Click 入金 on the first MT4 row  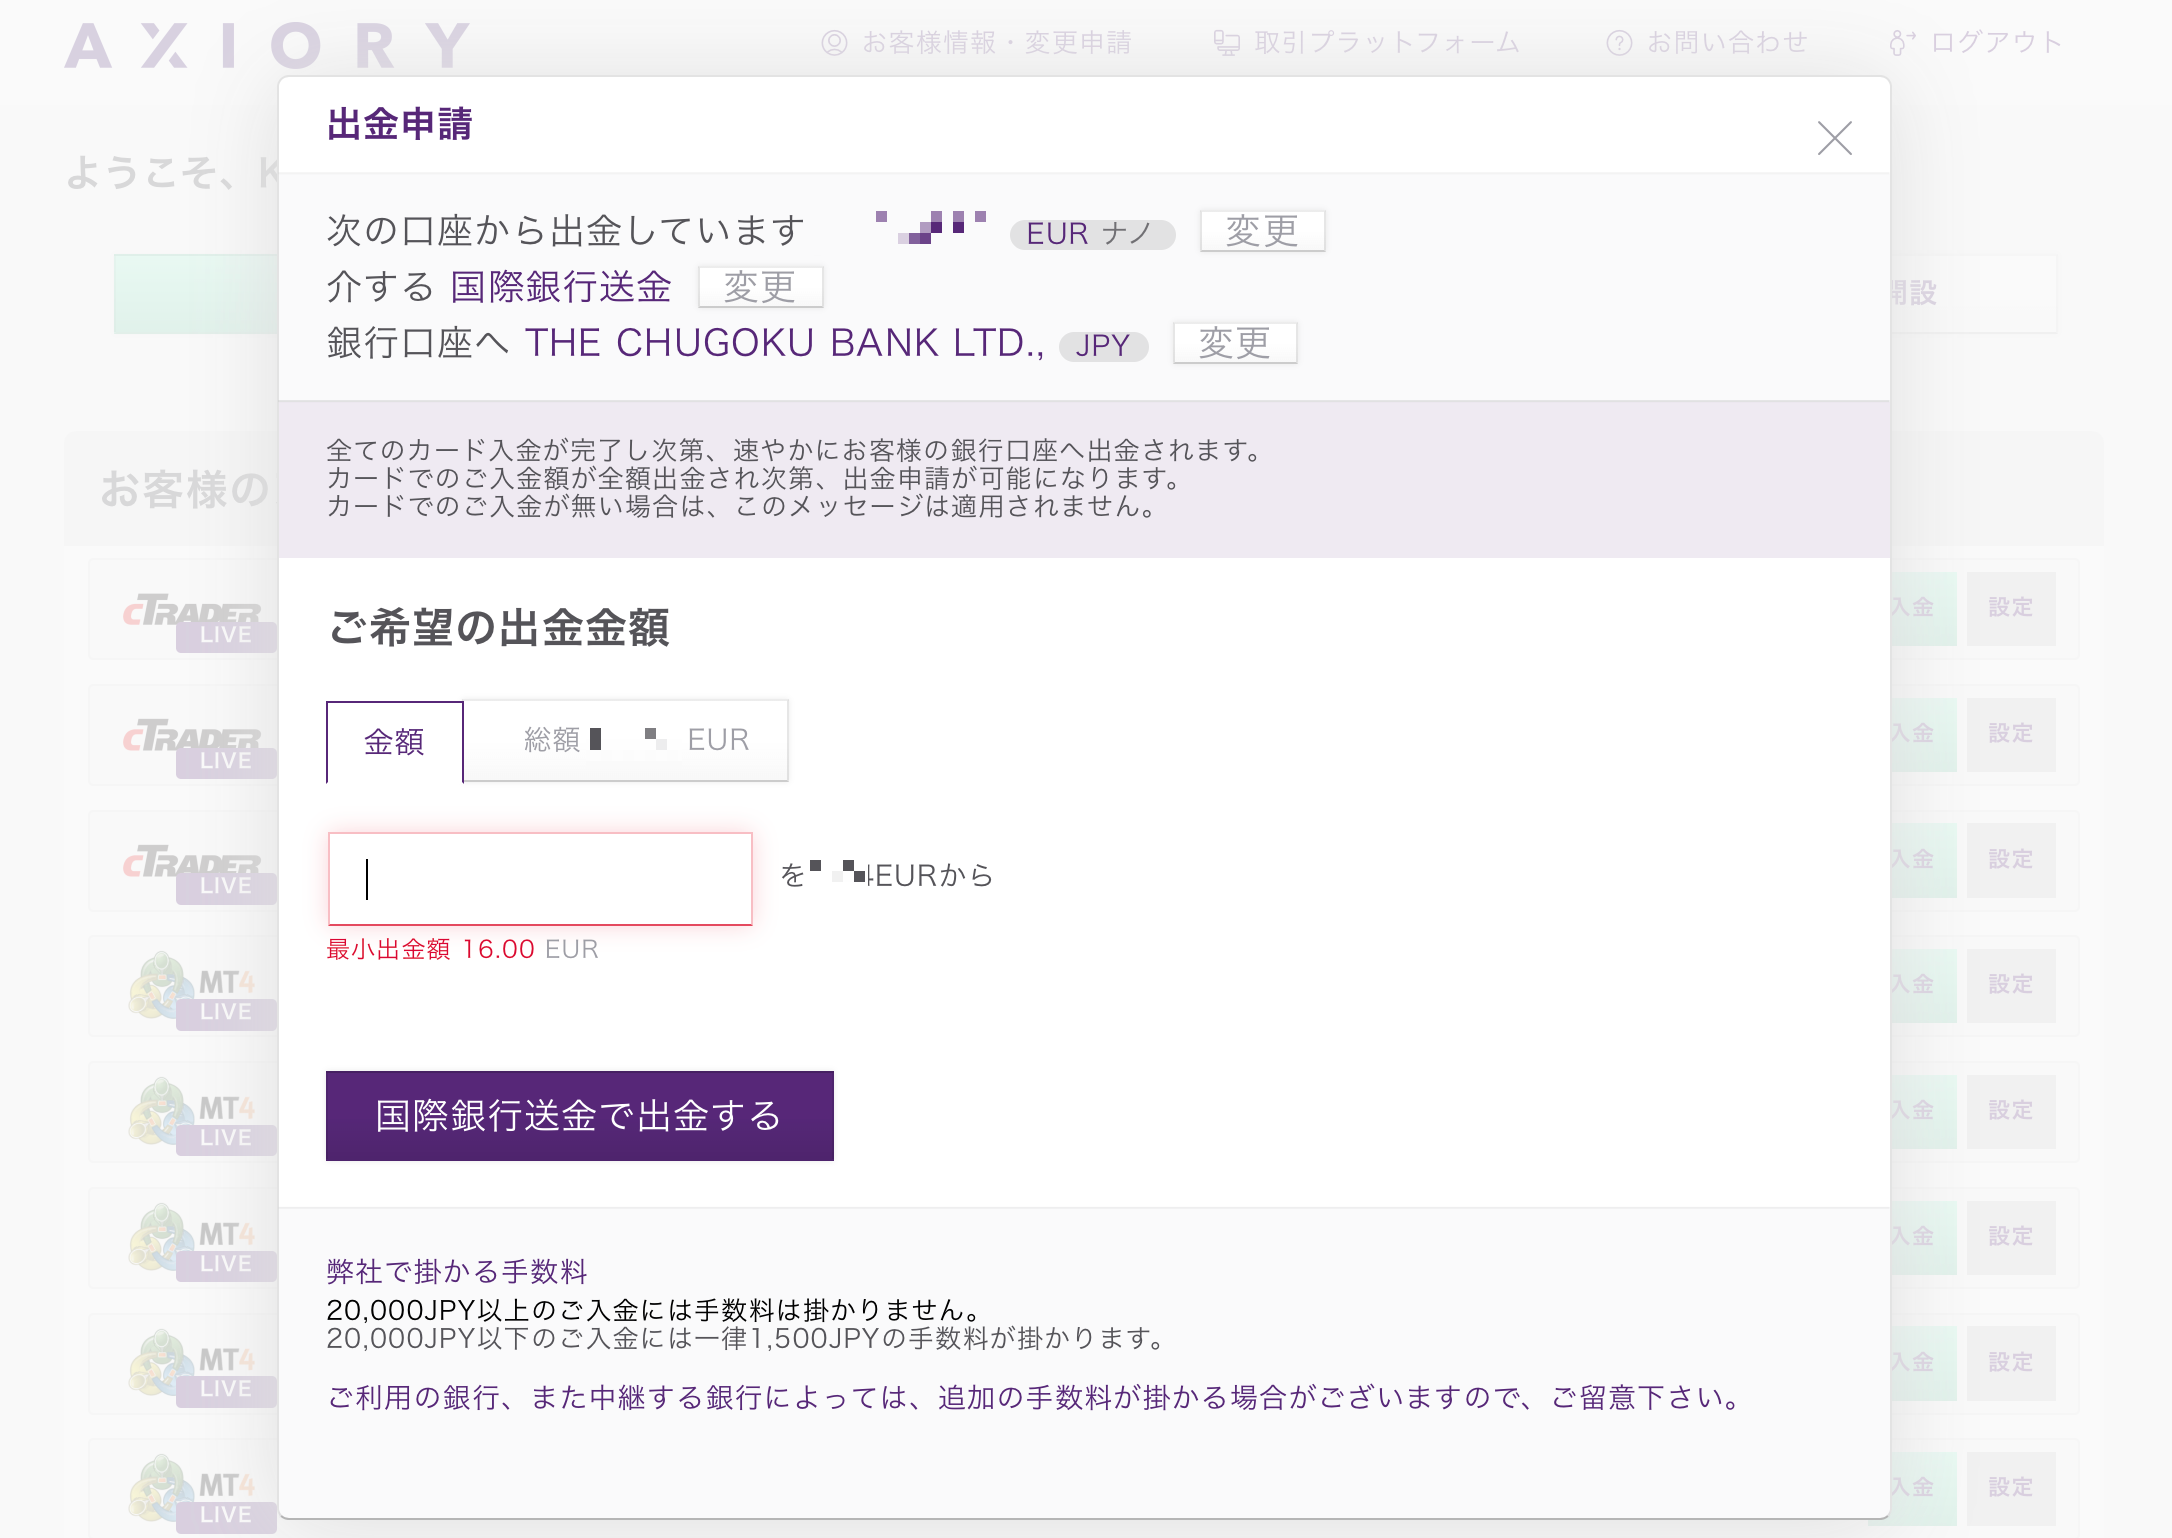[x=1922, y=985]
